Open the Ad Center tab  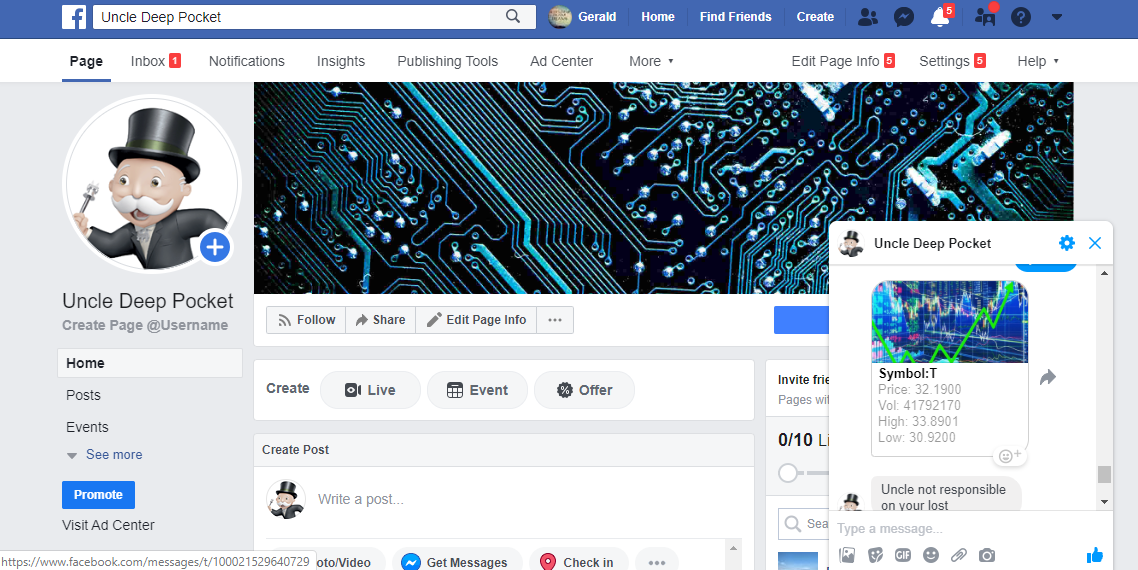[x=562, y=61]
